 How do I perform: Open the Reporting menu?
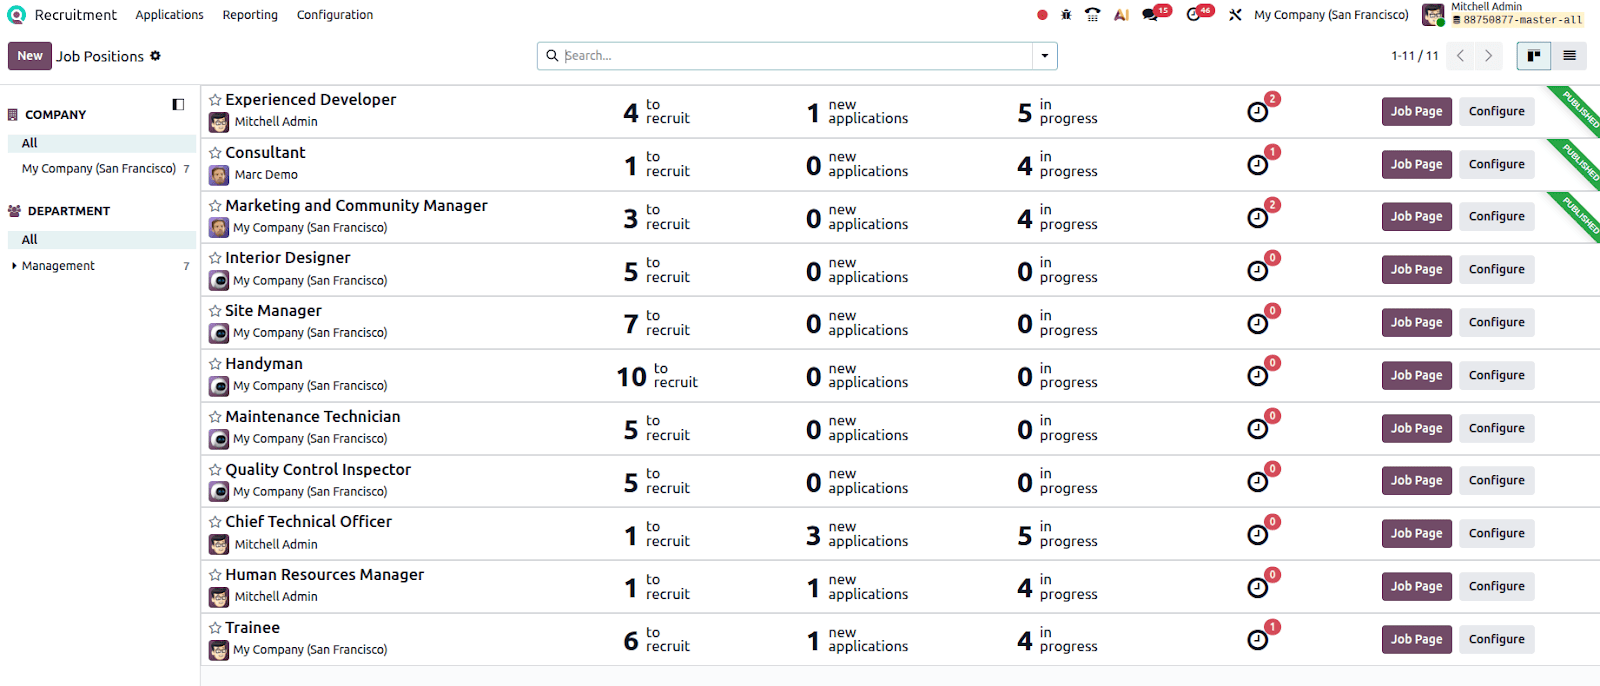pos(250,15)
